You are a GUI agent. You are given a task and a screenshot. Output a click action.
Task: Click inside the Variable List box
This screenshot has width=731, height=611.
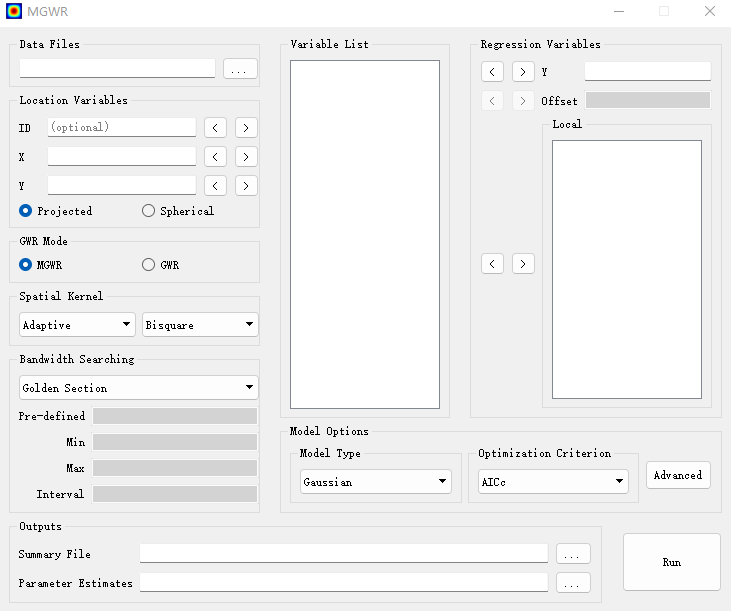coord(365,234)
